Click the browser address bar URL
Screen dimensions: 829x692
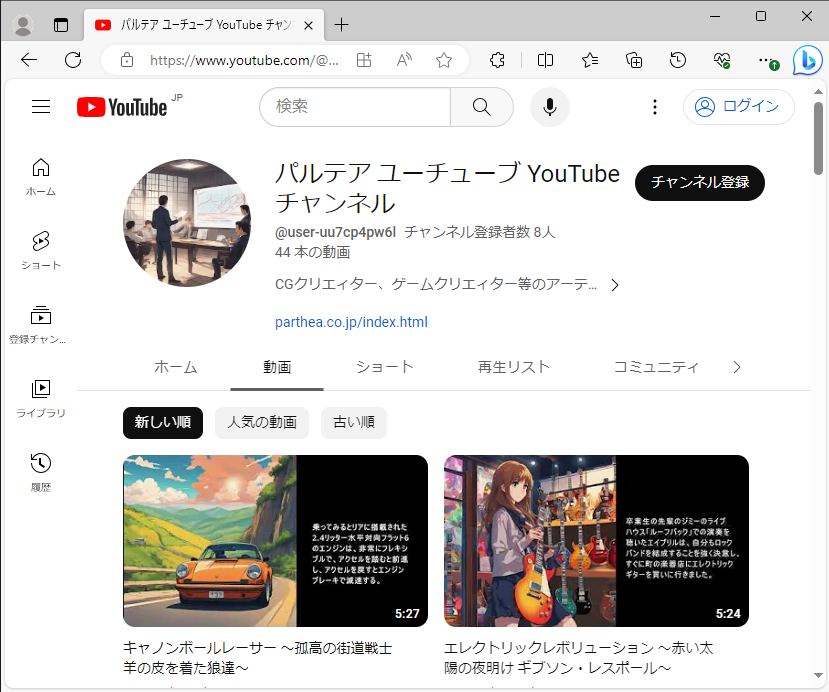click(244, 60)
